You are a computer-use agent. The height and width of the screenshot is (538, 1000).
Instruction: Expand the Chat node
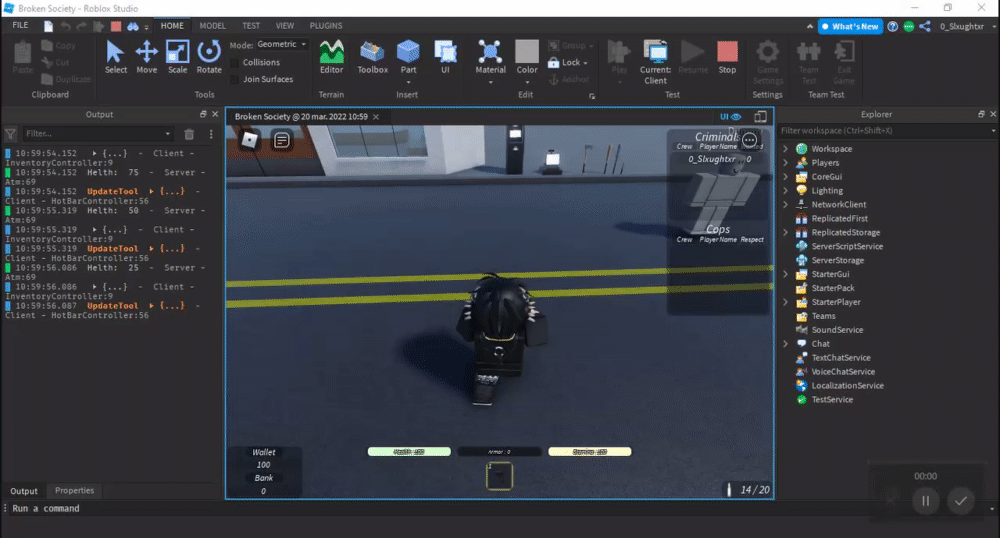pyautogui.click(x=786, y=344)
